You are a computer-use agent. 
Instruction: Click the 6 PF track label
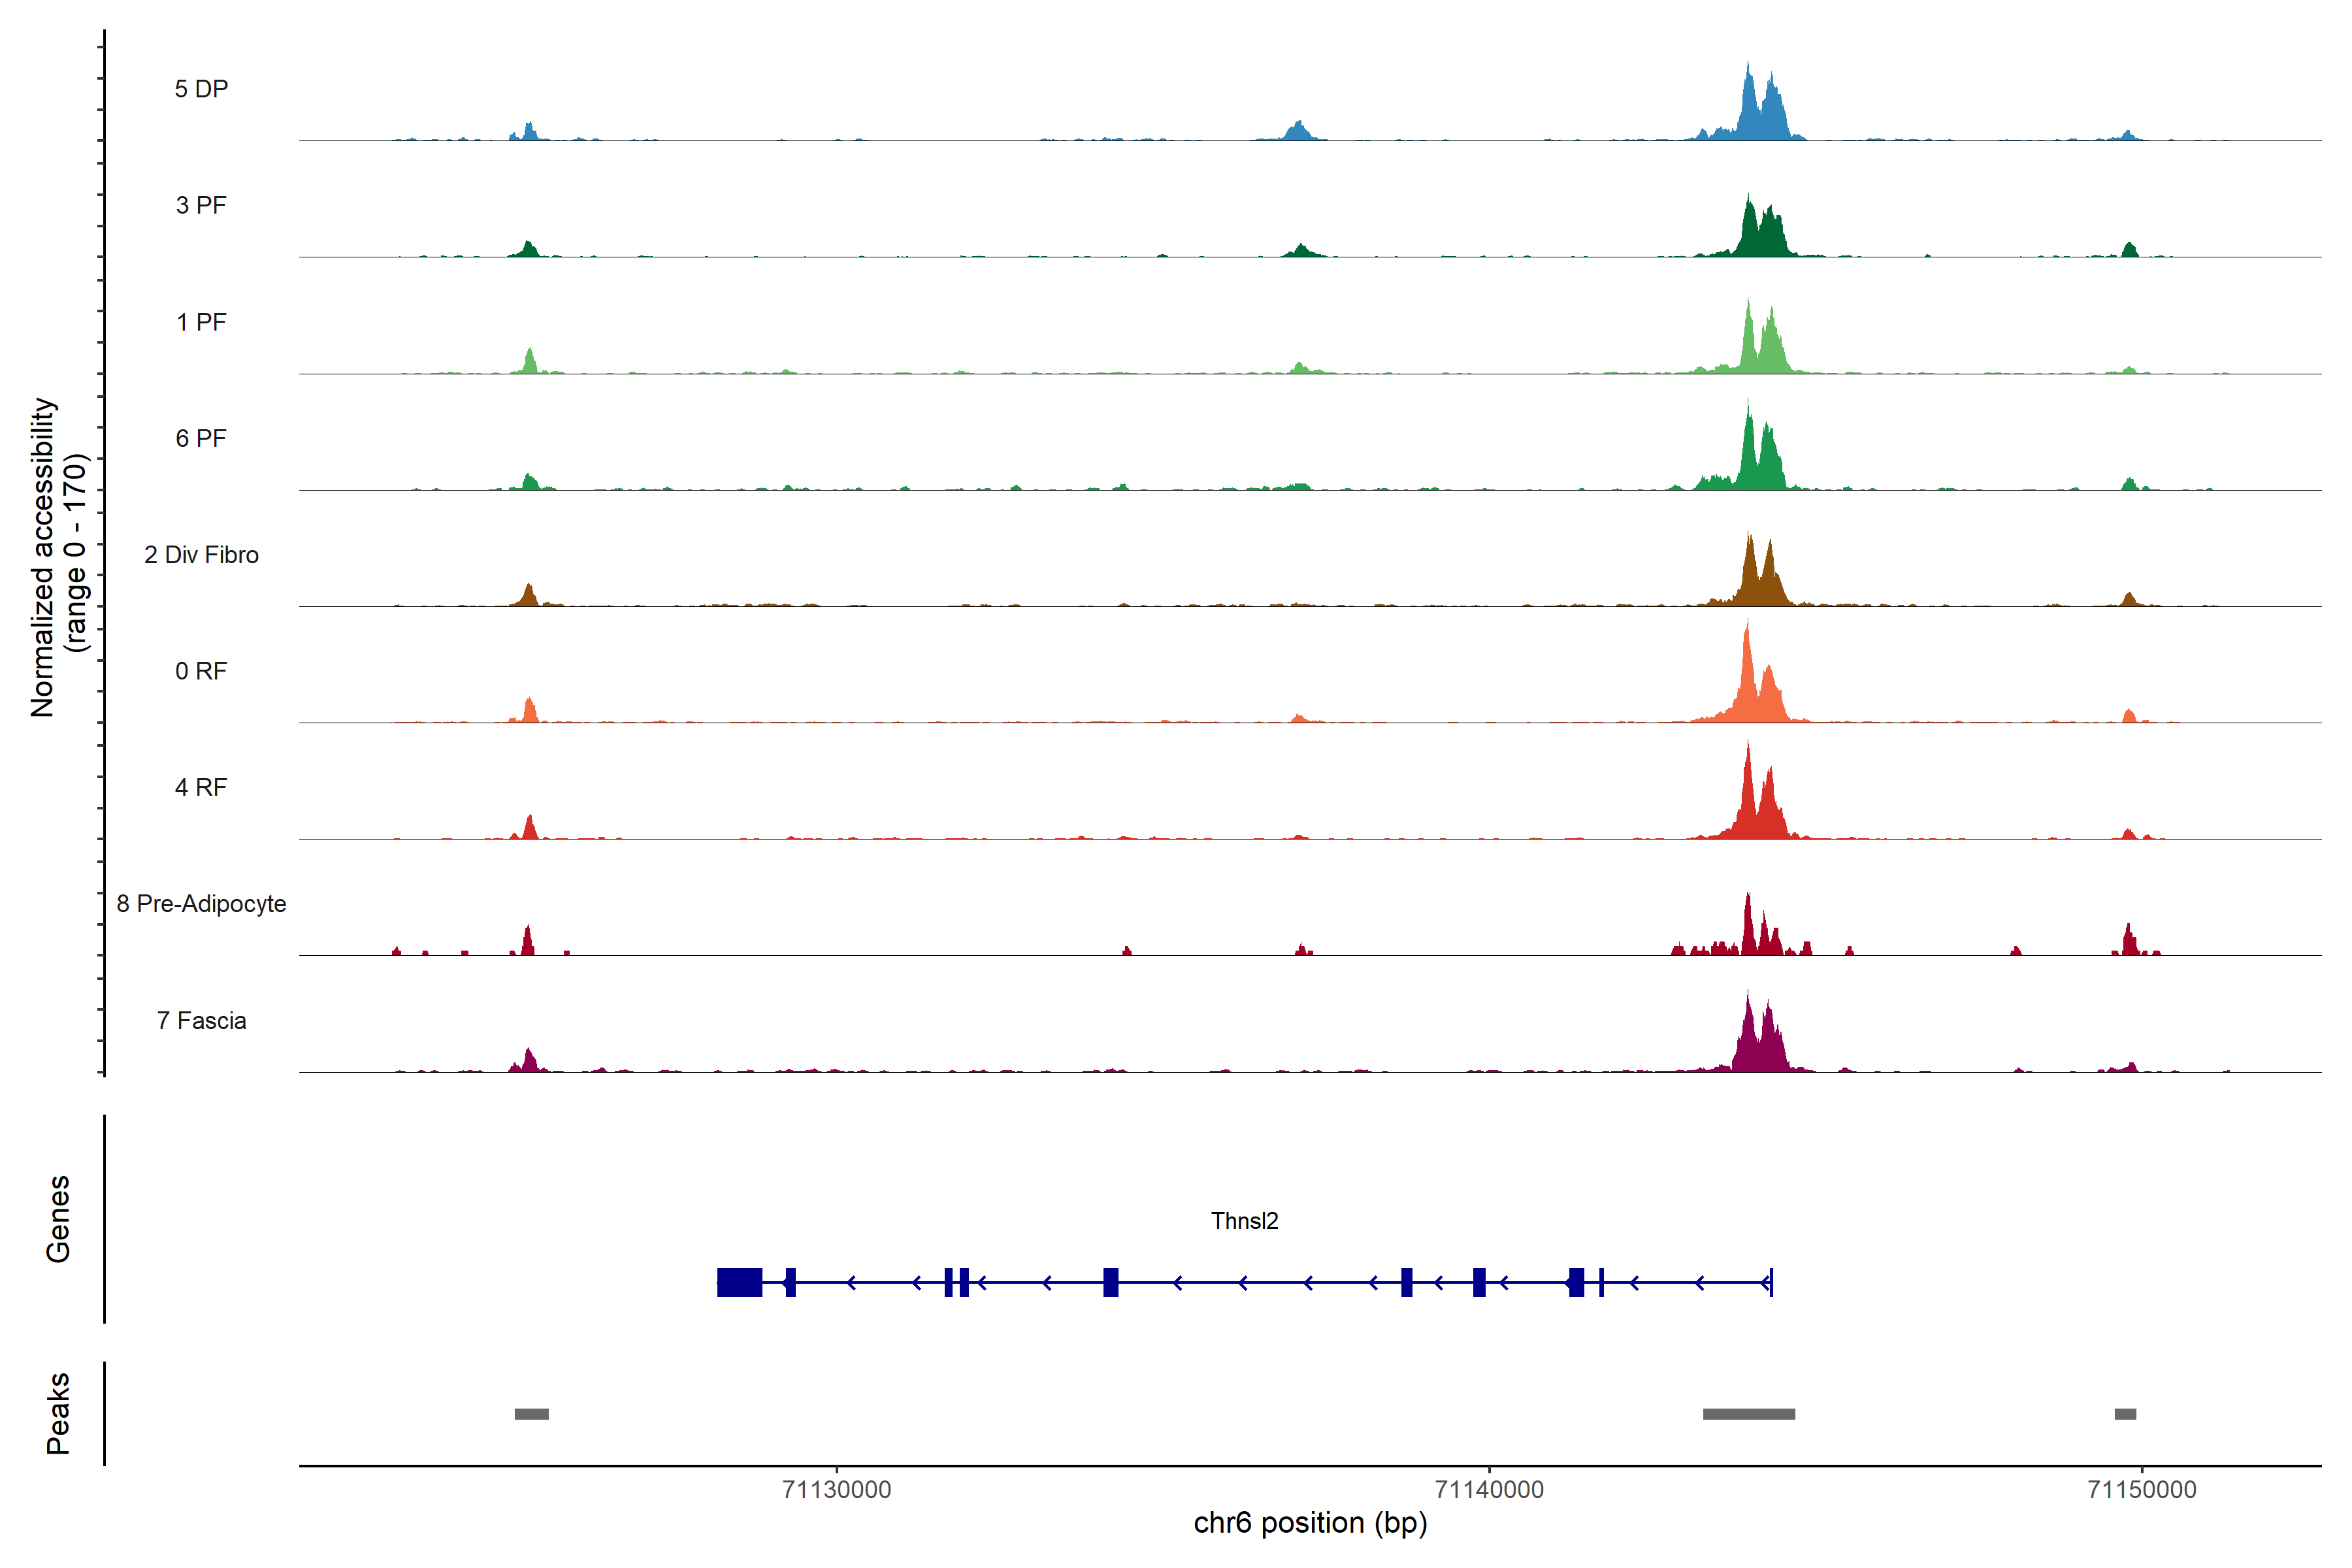(201, 438)
